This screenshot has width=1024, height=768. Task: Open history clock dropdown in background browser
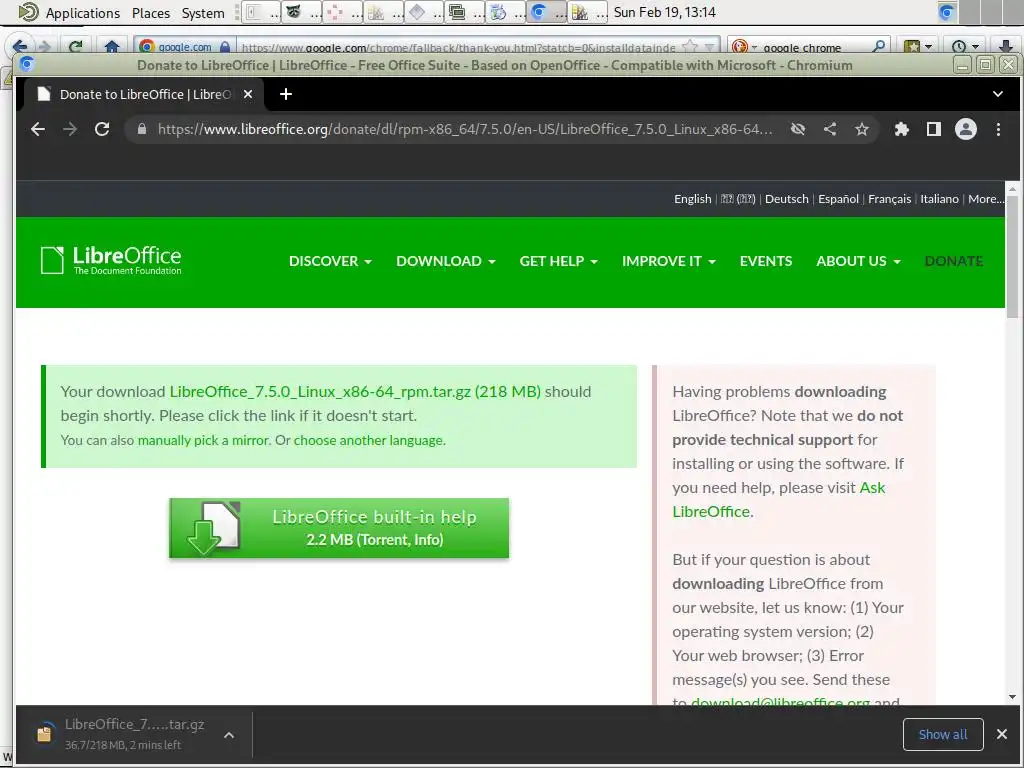point(965,46)
